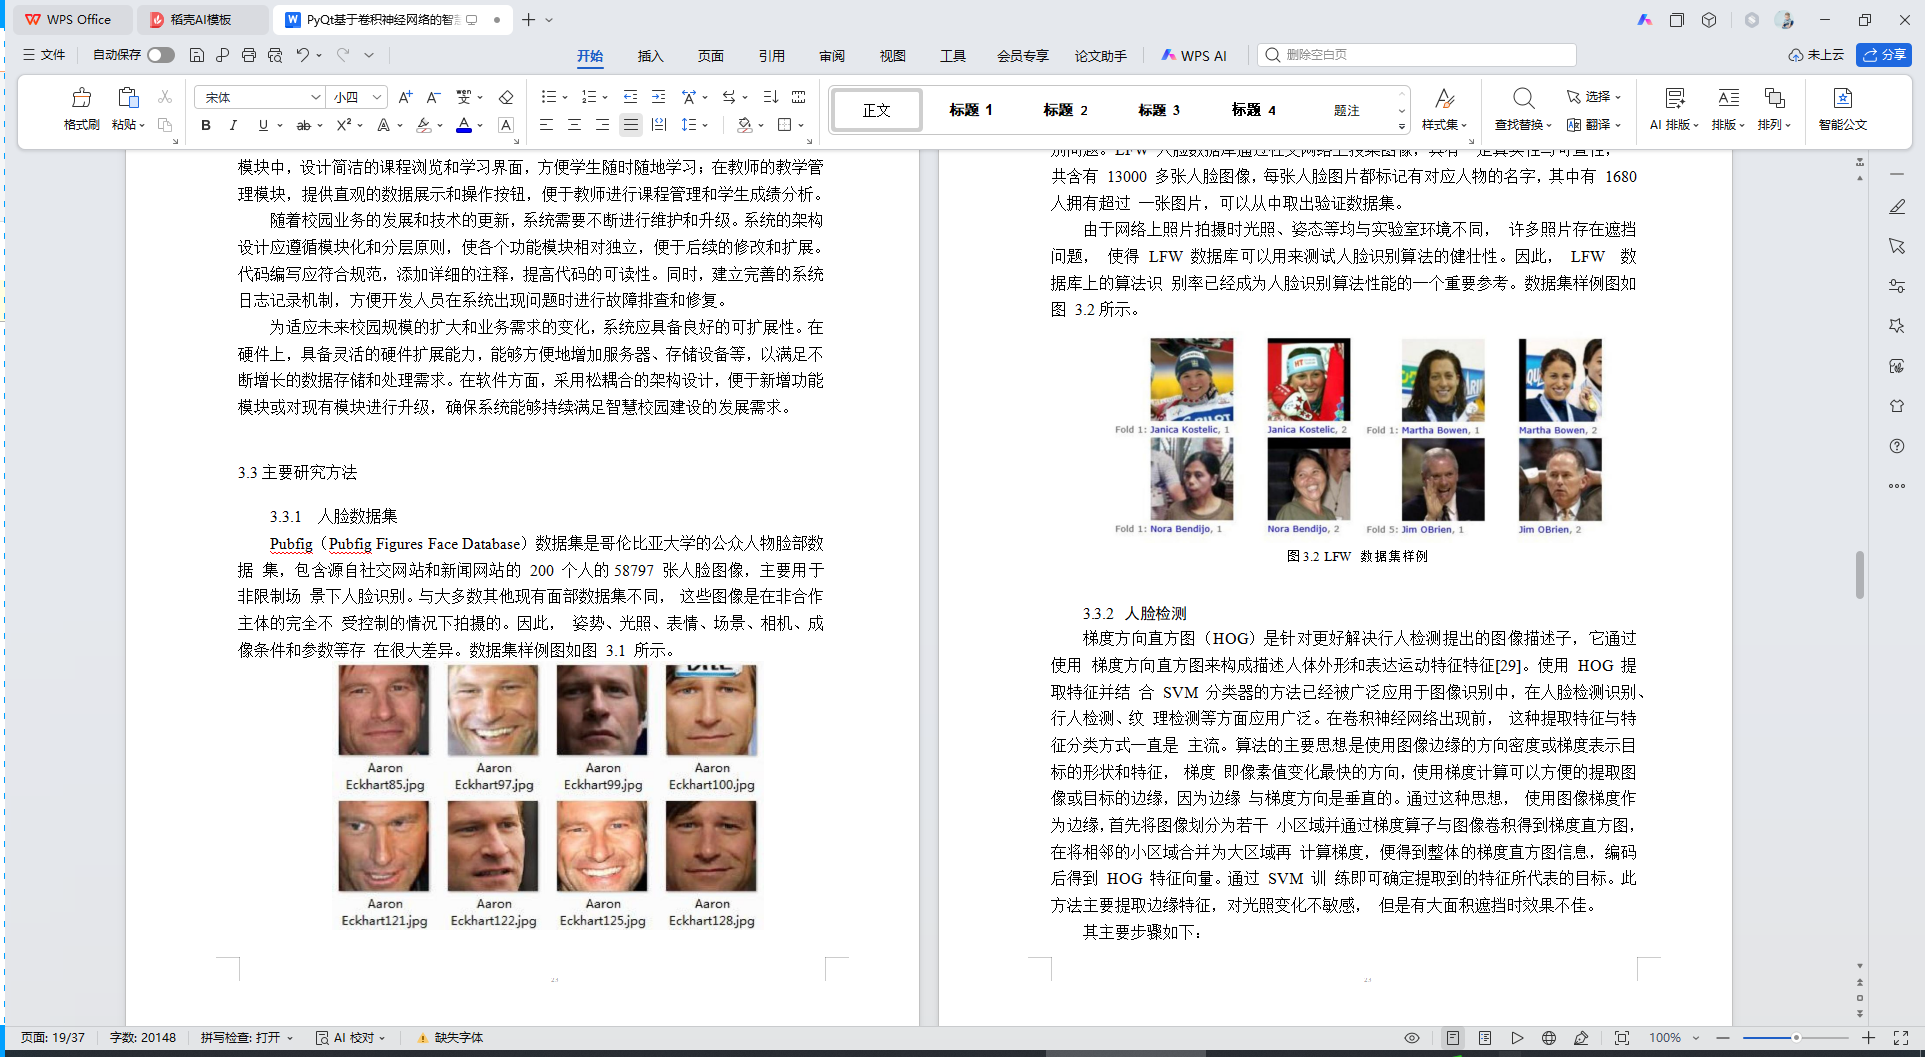Open the Select (选择) dropdown
The image size is (1925, 1057).
click(x=1594, y=97)
